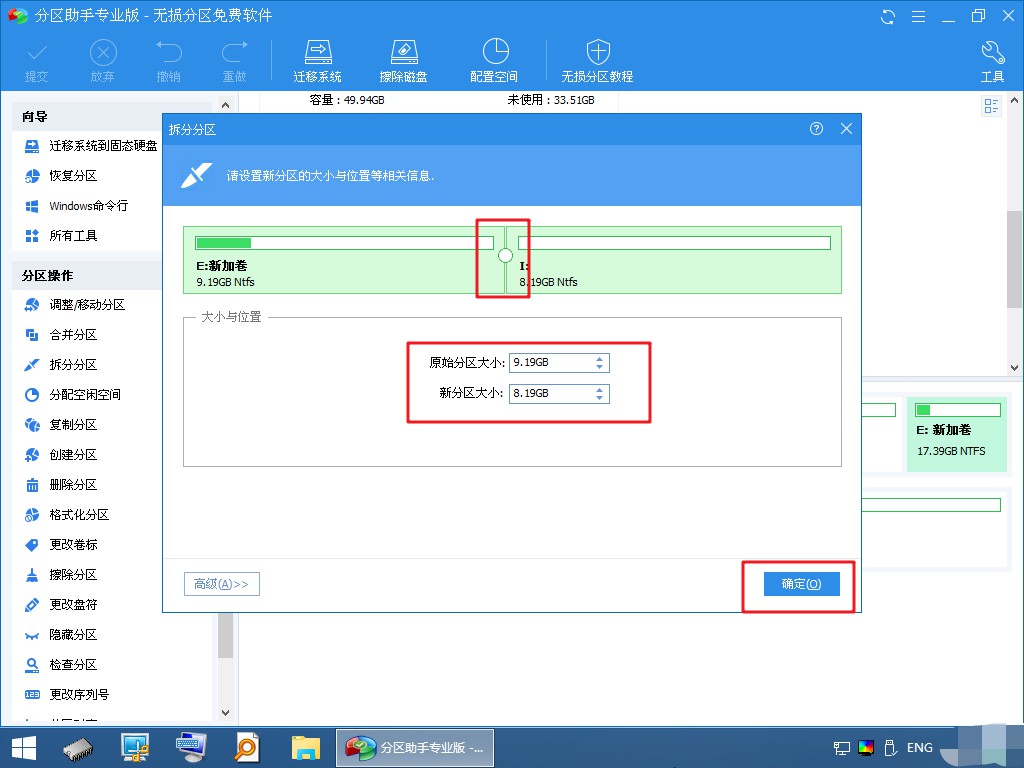Click the refresh icon in title bar
Viewport: 1024px width, 768px height.
point(888,16)
